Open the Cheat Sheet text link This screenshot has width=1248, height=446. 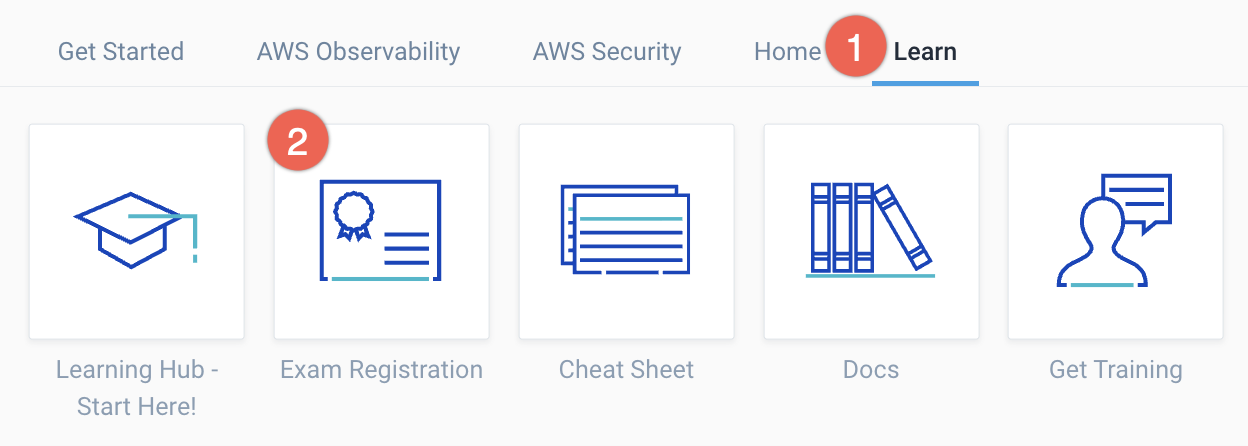[626, 370]
